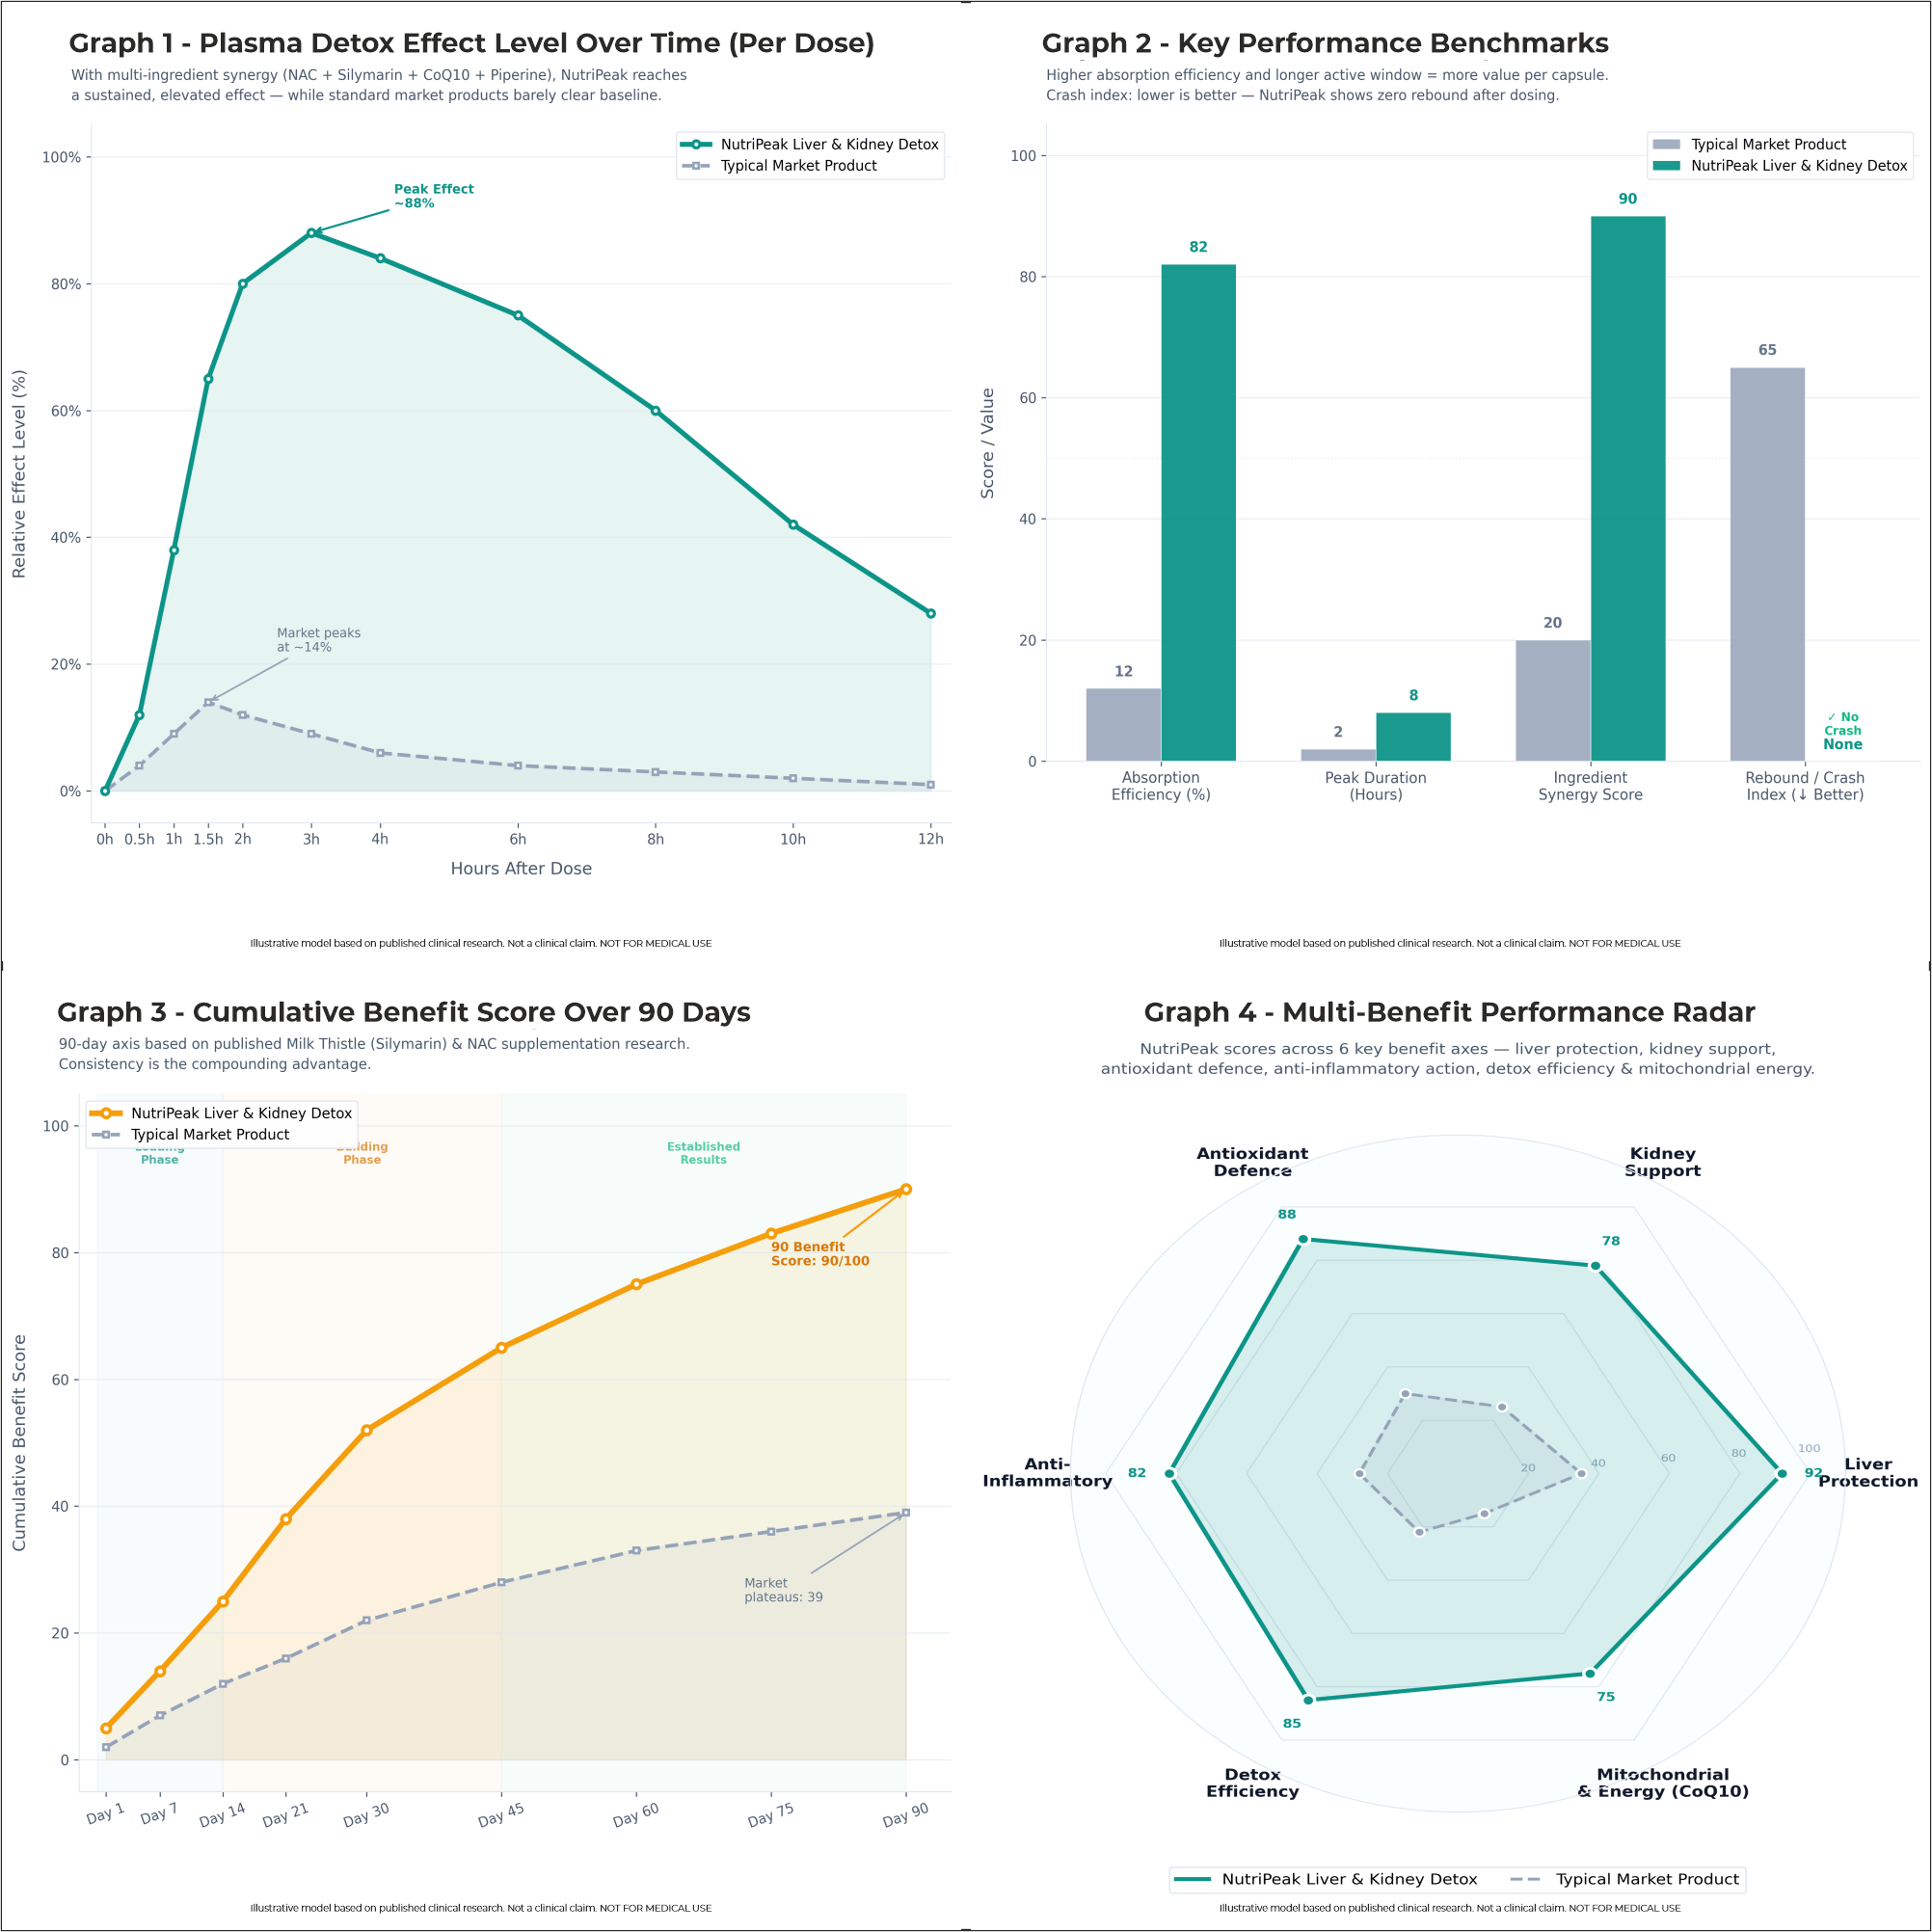The height and width of the screenshot is (1932, 1932).
Task: Select the Day 90 orange data point
Action: click(906, 1189)
